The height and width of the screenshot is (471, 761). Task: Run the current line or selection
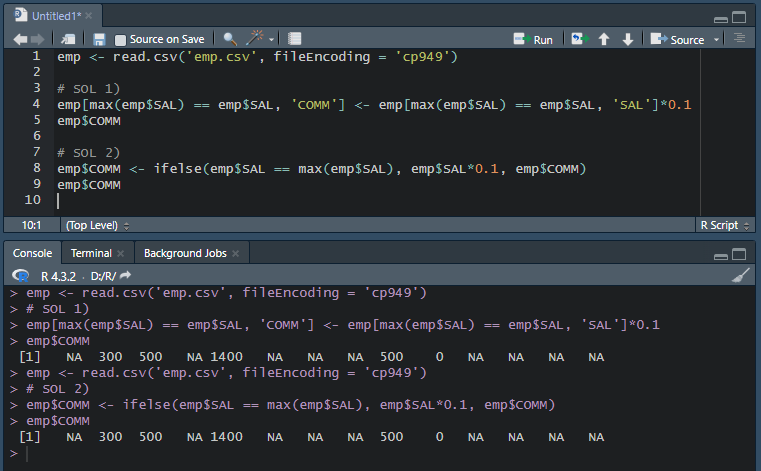[x=533, y=39]
